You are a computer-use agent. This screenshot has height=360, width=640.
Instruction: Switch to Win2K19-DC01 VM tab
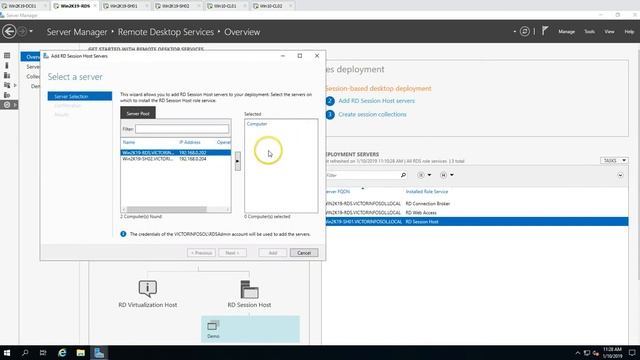click(x=22, y=6)
